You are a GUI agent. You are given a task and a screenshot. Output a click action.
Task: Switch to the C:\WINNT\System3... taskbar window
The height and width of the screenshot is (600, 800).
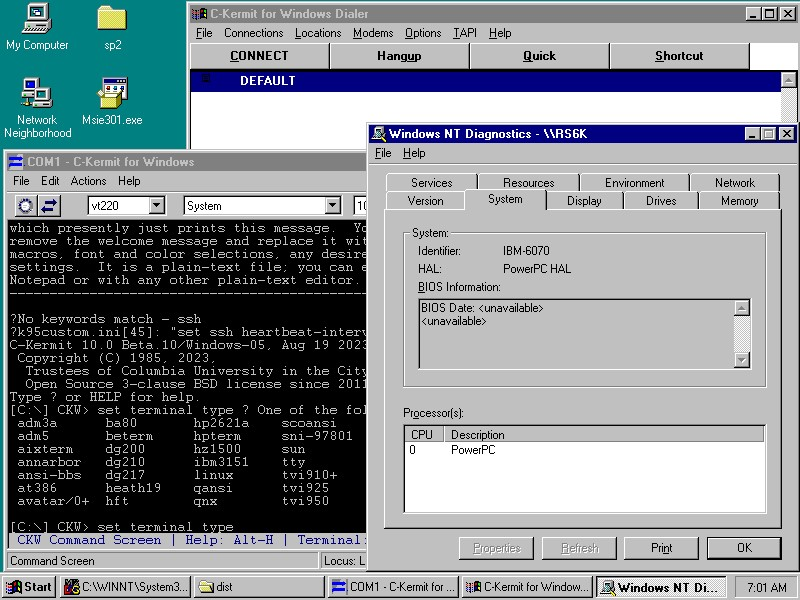coord(126,587)
